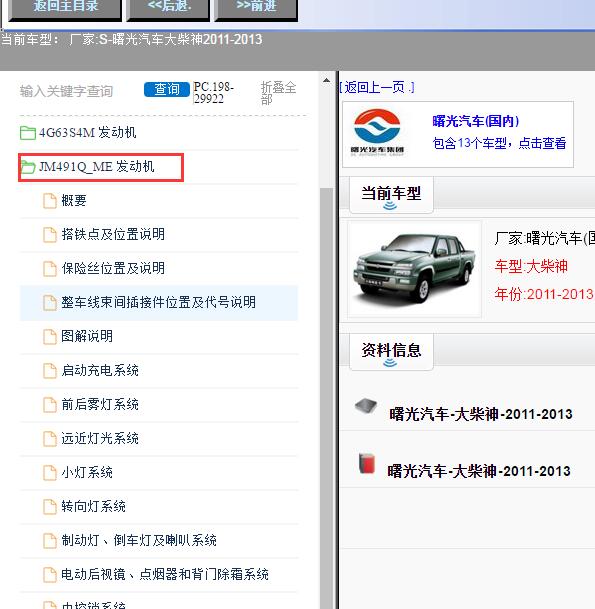Click the red book icon beside the second 曙光汽车-大柴神-2011-2013
The width and height of the screenshot is (595, 609).
[x=367, y=463]
